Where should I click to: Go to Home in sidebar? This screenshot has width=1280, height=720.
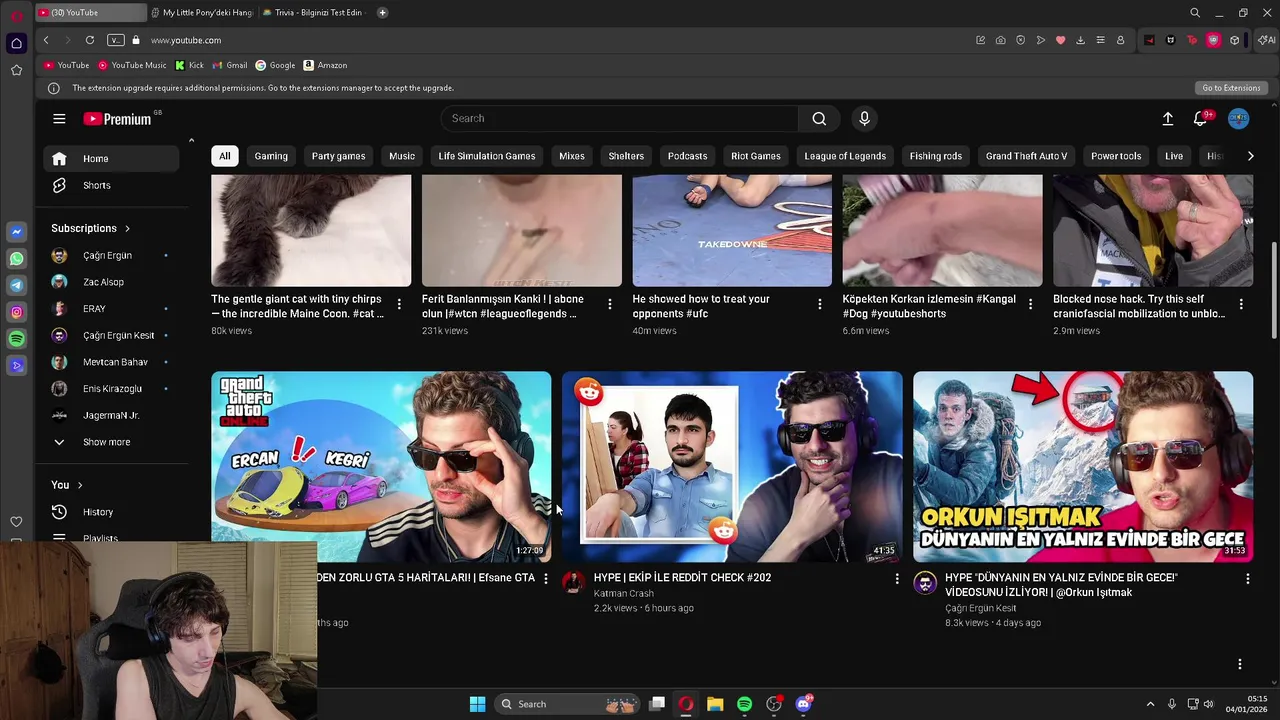coord(111,159)
